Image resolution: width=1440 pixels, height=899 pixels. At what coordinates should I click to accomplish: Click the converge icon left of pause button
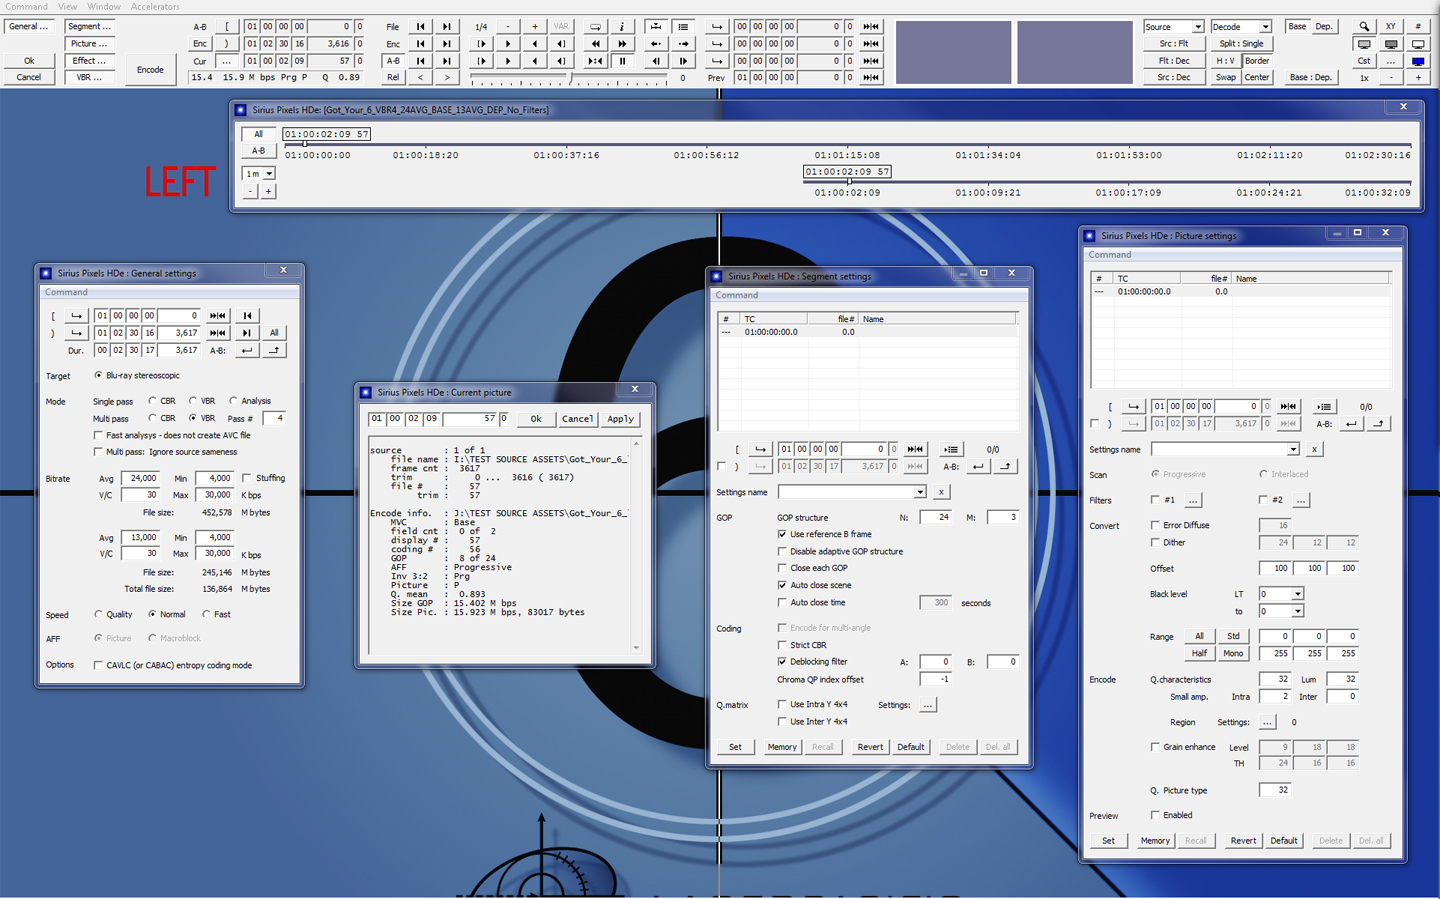click(x=596, y=61)
